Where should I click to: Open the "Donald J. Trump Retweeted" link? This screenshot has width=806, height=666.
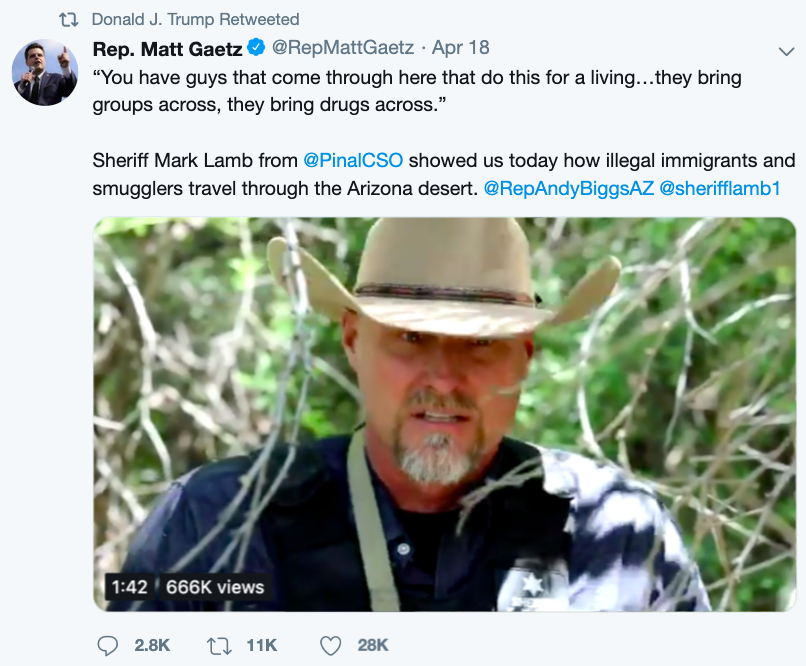(x=195, y=20)
